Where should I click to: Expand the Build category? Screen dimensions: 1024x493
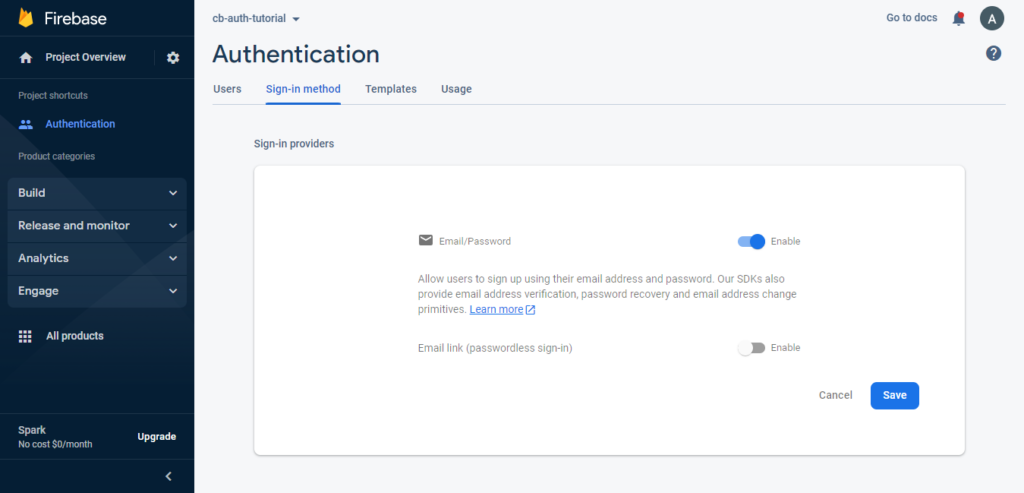pyautogui.click(x=97, y=193)
